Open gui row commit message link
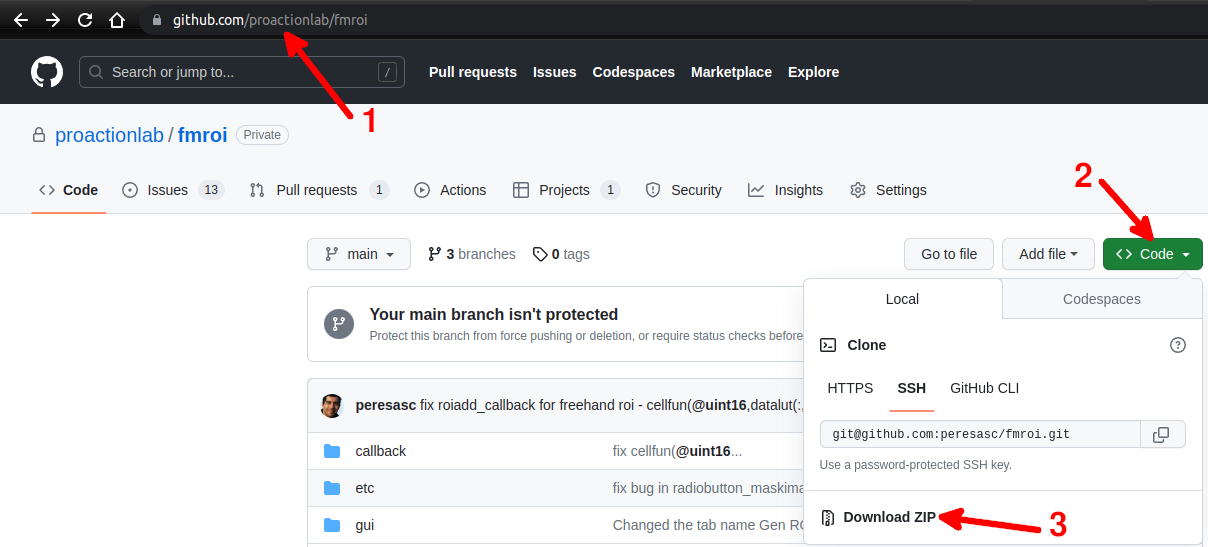This screenshot has width=1208, height=547. point(708,525)
